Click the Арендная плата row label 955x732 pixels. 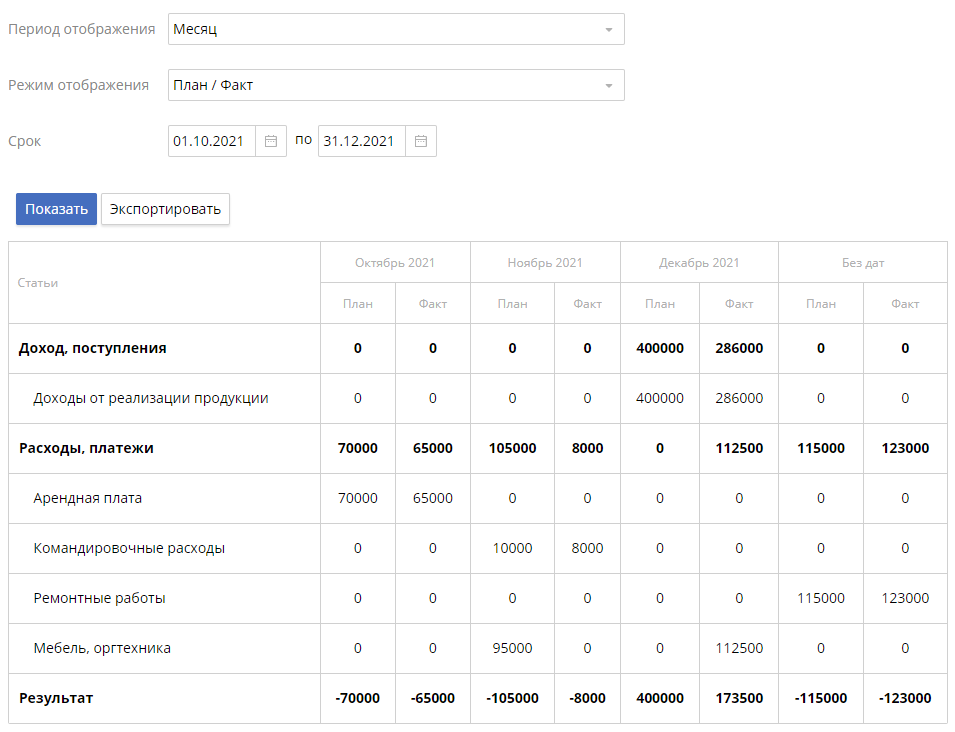tap(88, 499)
